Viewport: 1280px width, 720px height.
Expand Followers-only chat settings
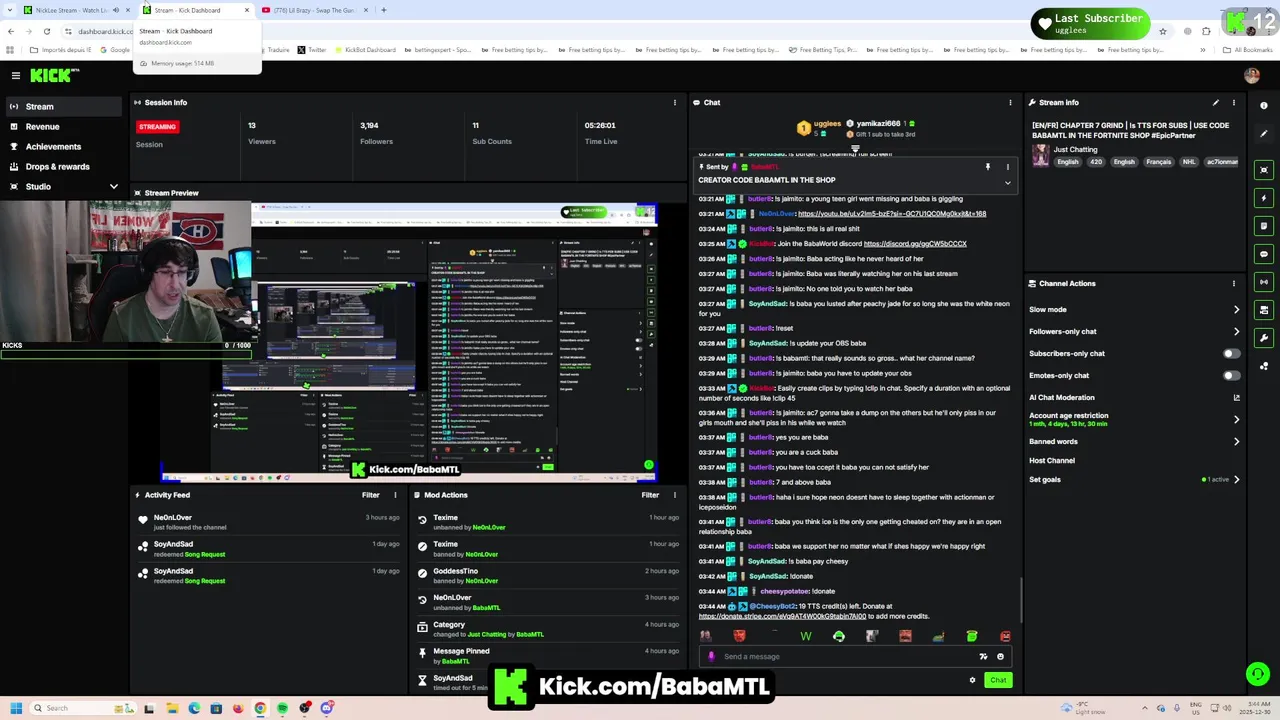click(x=1237, y=331)
